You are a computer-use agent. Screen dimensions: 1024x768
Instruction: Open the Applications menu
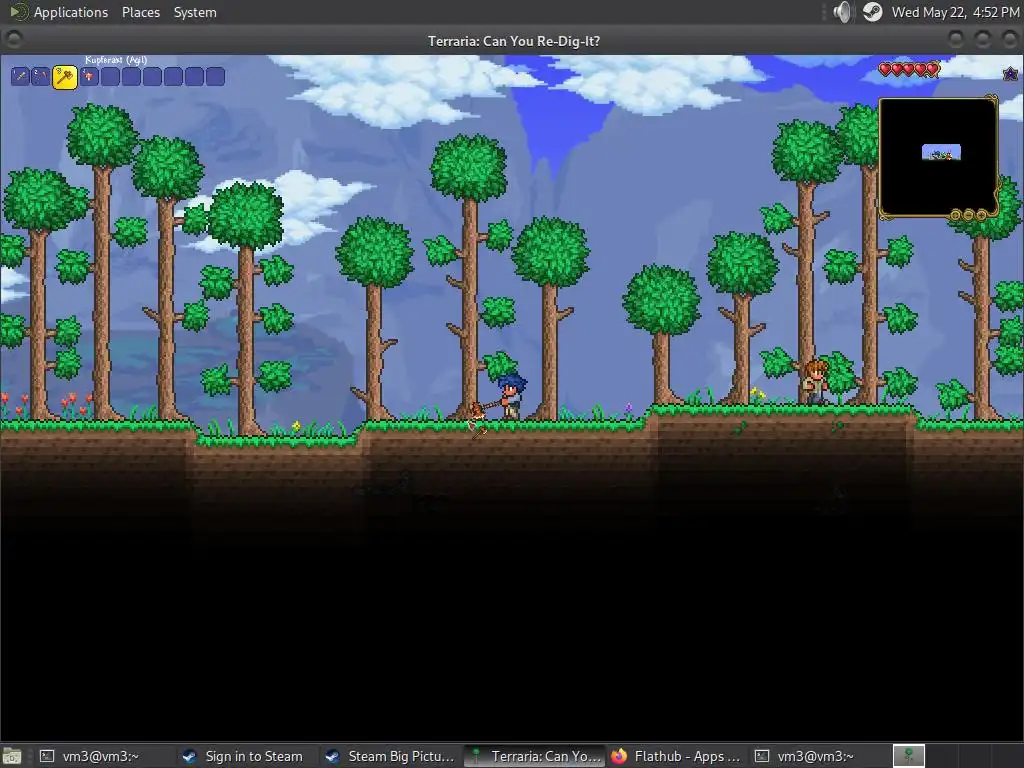click(x=71, y=12)
